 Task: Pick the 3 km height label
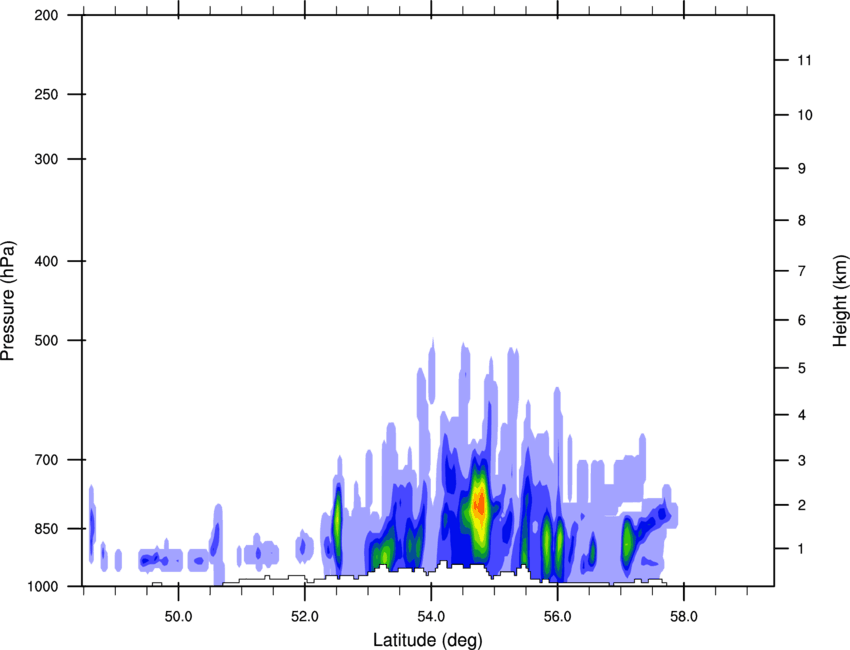tap(802, 461)
